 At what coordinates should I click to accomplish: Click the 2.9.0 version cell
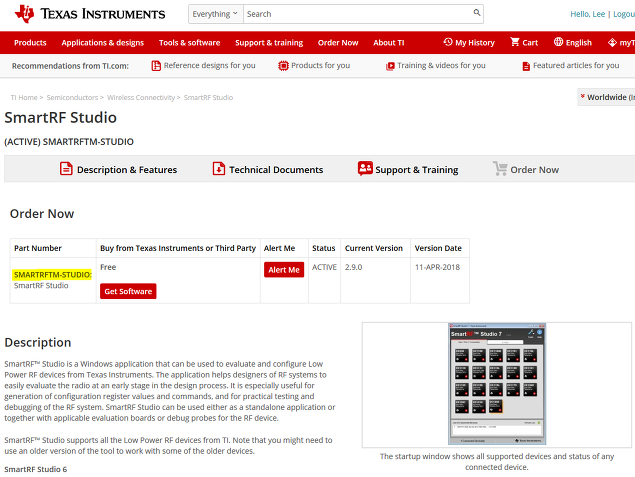pyautogui.click(x=354, y=267)
